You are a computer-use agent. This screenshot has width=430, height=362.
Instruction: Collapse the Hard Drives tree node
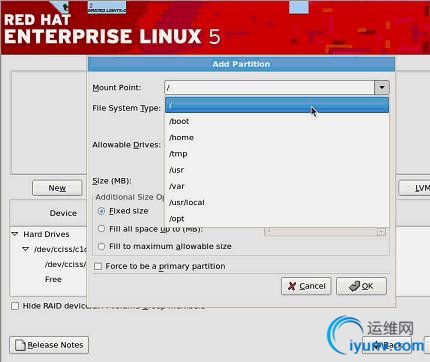point(15,234)
